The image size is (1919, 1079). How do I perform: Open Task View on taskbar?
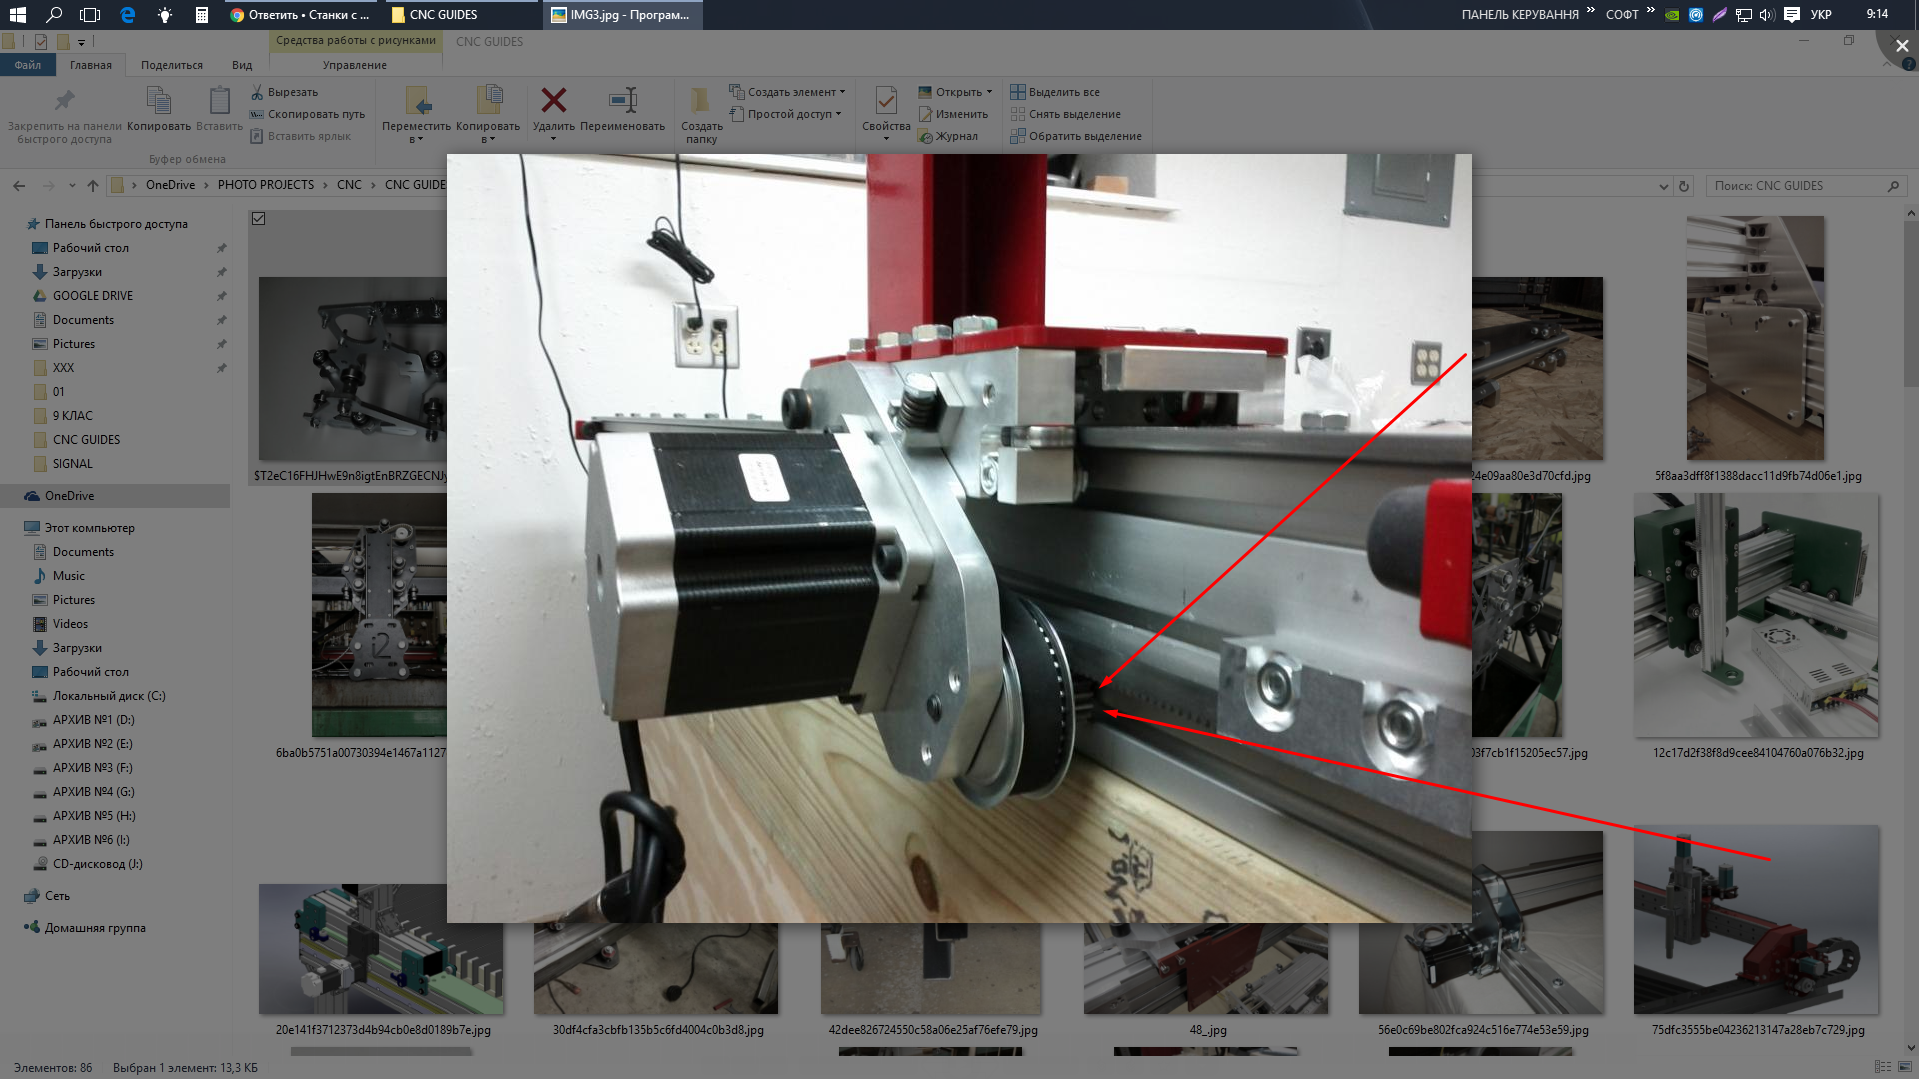pyautogui.click(x=90, y=15)
